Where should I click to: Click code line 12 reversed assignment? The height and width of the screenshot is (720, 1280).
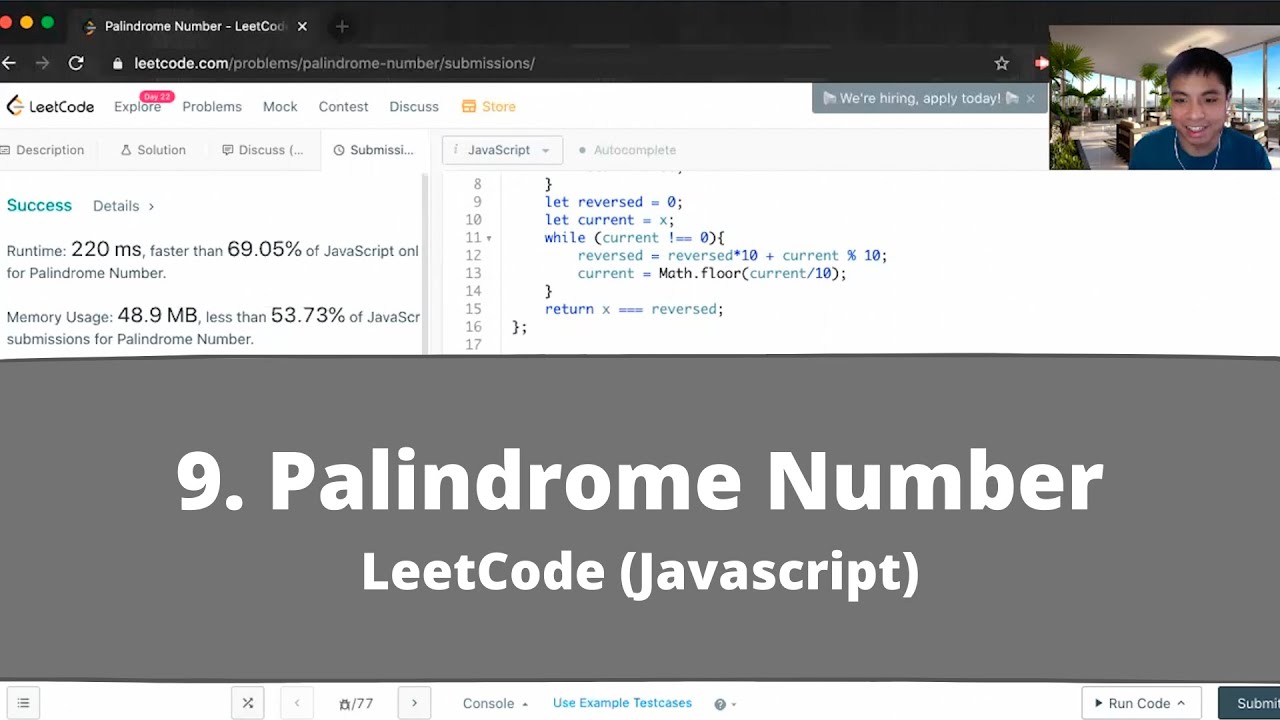point(732,255)
